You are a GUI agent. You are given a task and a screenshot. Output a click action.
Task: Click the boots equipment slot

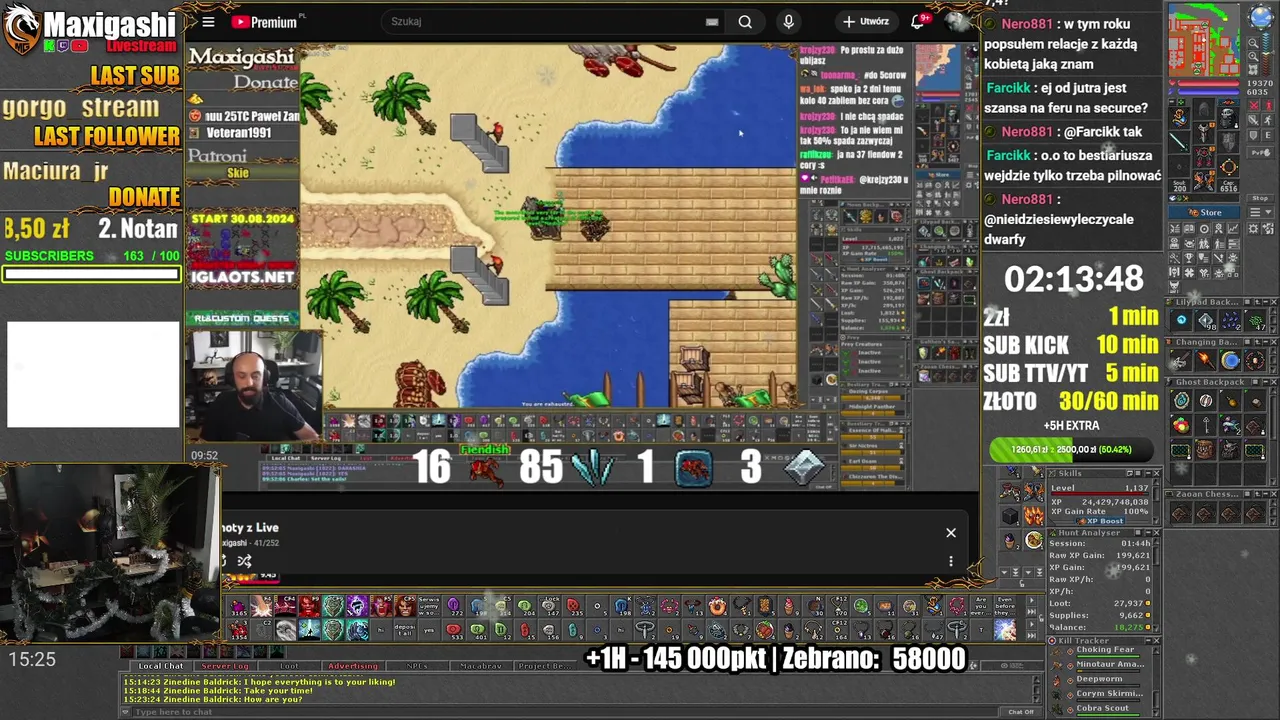[x=1204, y=180]
